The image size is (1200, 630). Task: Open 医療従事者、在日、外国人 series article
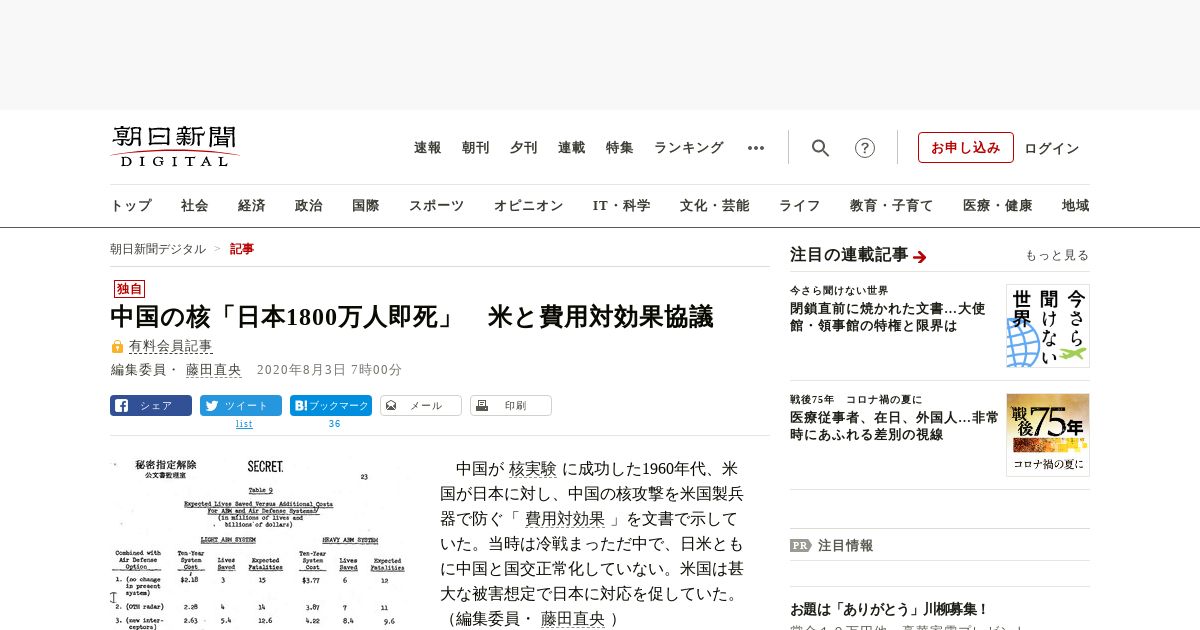[894, 426]
